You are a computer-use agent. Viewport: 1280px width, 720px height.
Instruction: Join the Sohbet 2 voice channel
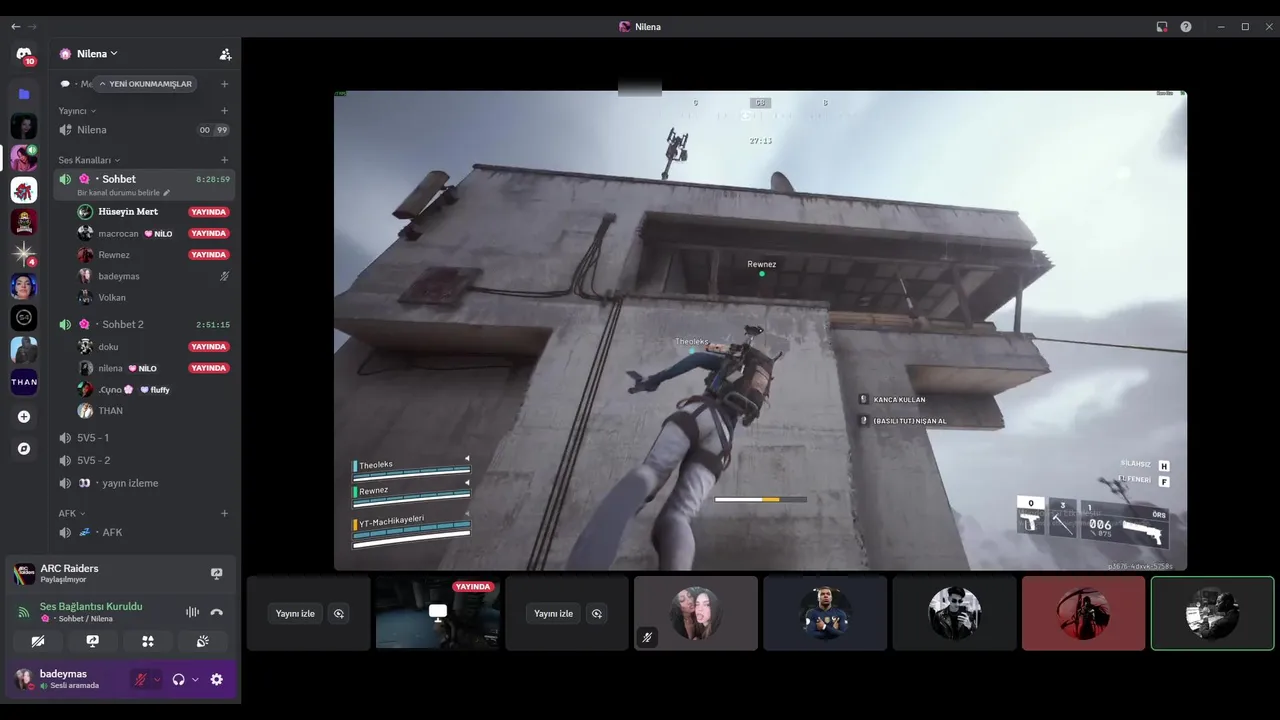click(x=144, y=324)
